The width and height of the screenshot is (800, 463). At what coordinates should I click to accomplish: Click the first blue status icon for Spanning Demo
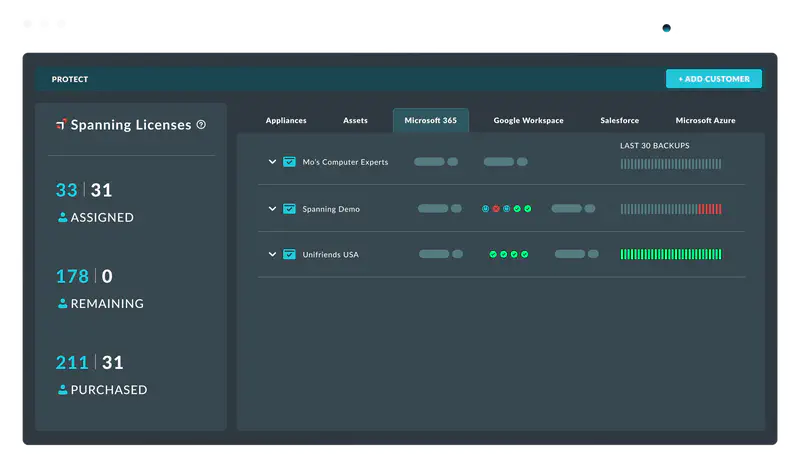pos(485,209)
